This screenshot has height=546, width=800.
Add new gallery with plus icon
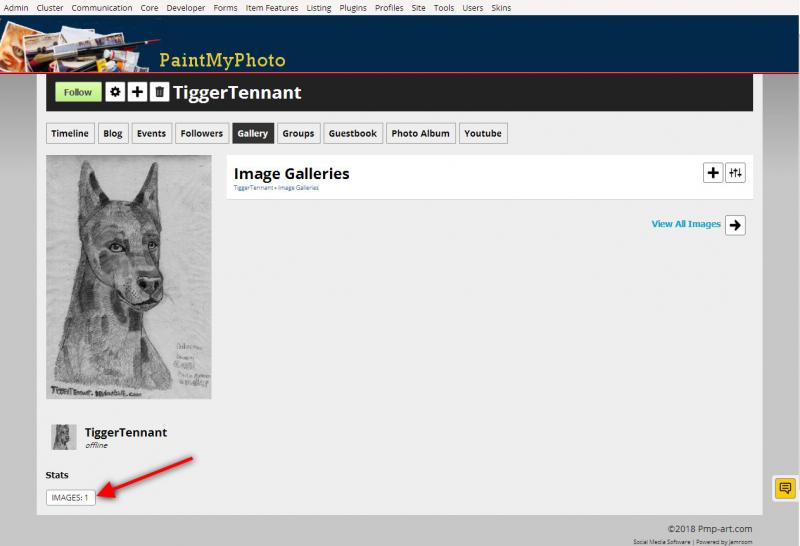tap(713, 173)
